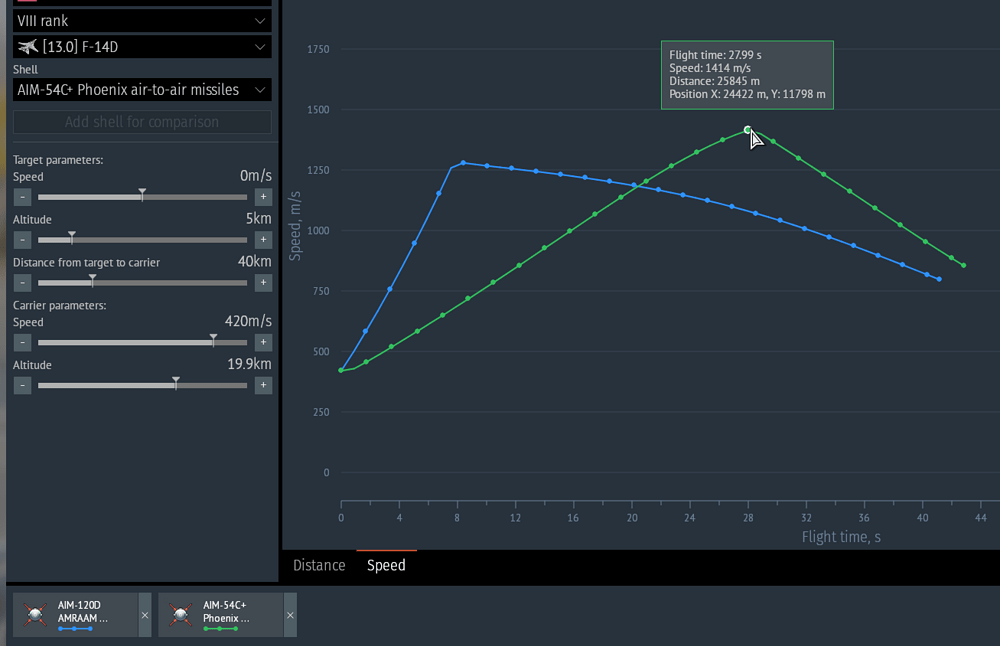Click the target speed slider handle
The height and width of the screenshot is (646, 1000).
click(142, 195)
